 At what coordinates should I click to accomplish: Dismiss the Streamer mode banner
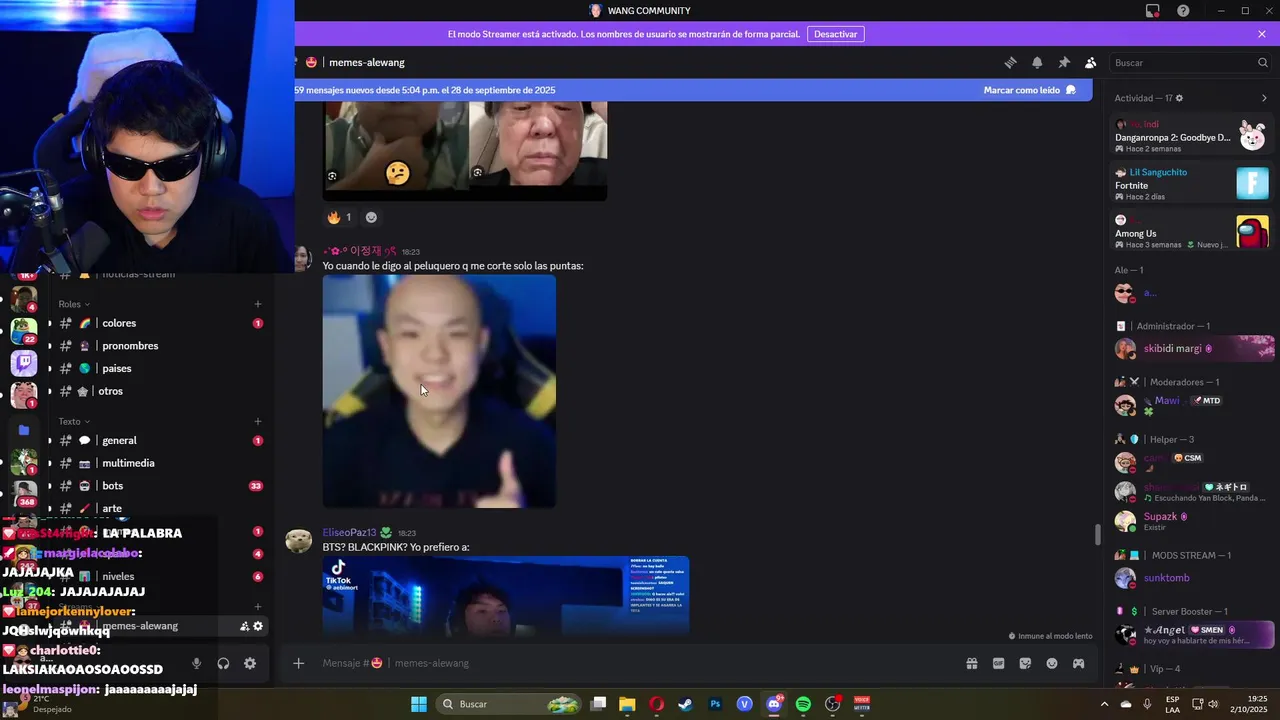1262,34
